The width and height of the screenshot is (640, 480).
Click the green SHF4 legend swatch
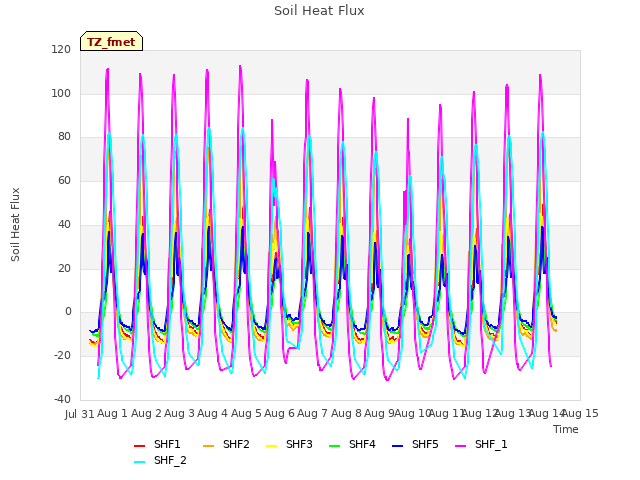click(334, 446)
